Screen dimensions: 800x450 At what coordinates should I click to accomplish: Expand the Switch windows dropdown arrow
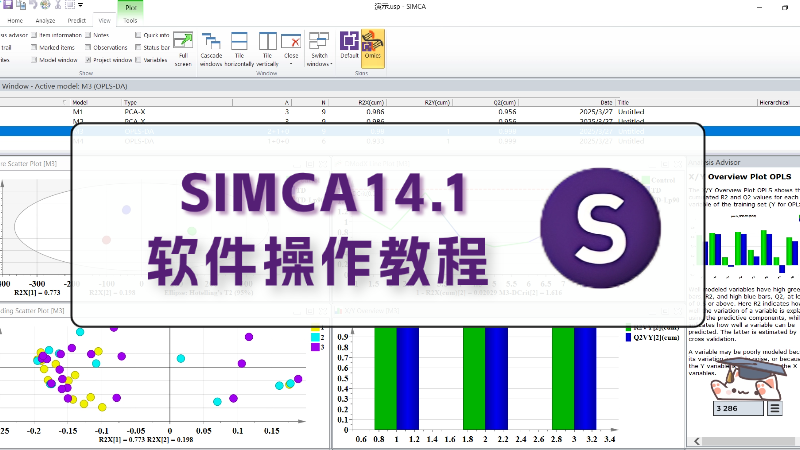pyautogui.click(x=331, y=64)
